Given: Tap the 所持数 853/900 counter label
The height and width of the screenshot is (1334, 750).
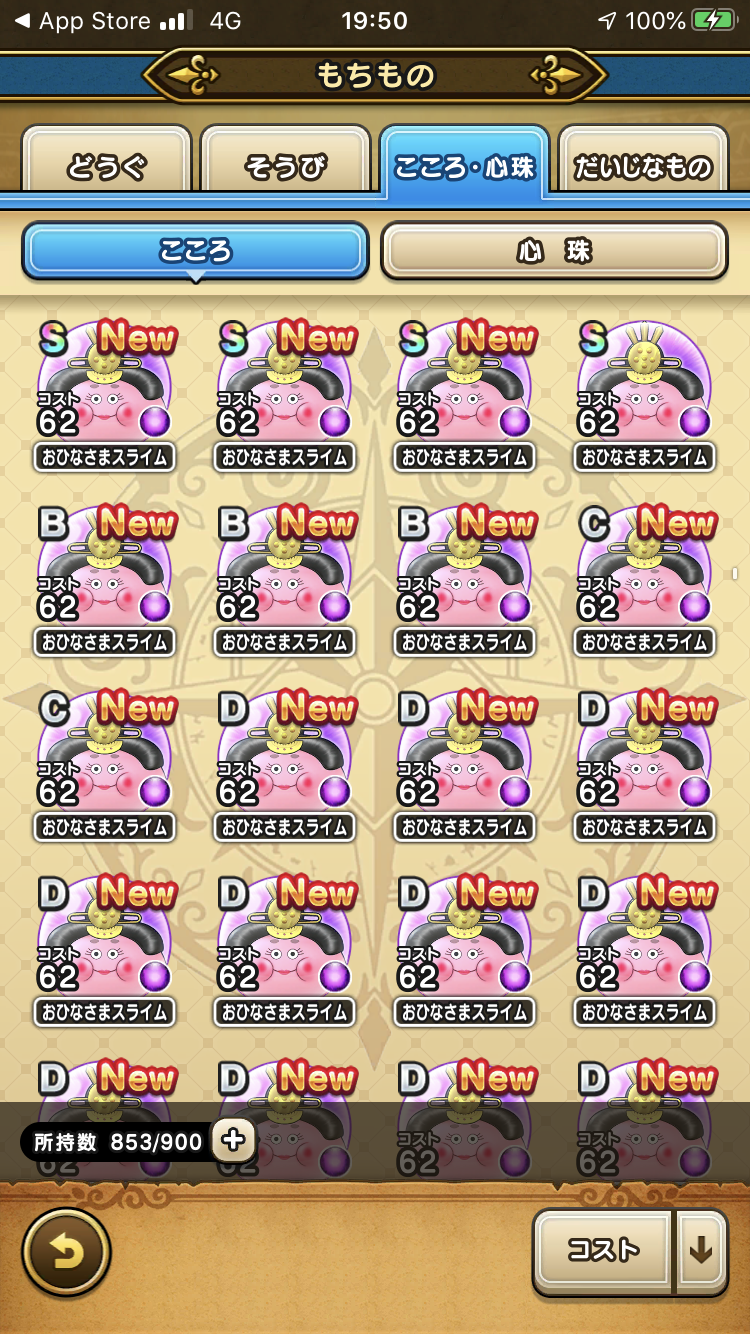Looking at the screenshot, I should 118,1141.
